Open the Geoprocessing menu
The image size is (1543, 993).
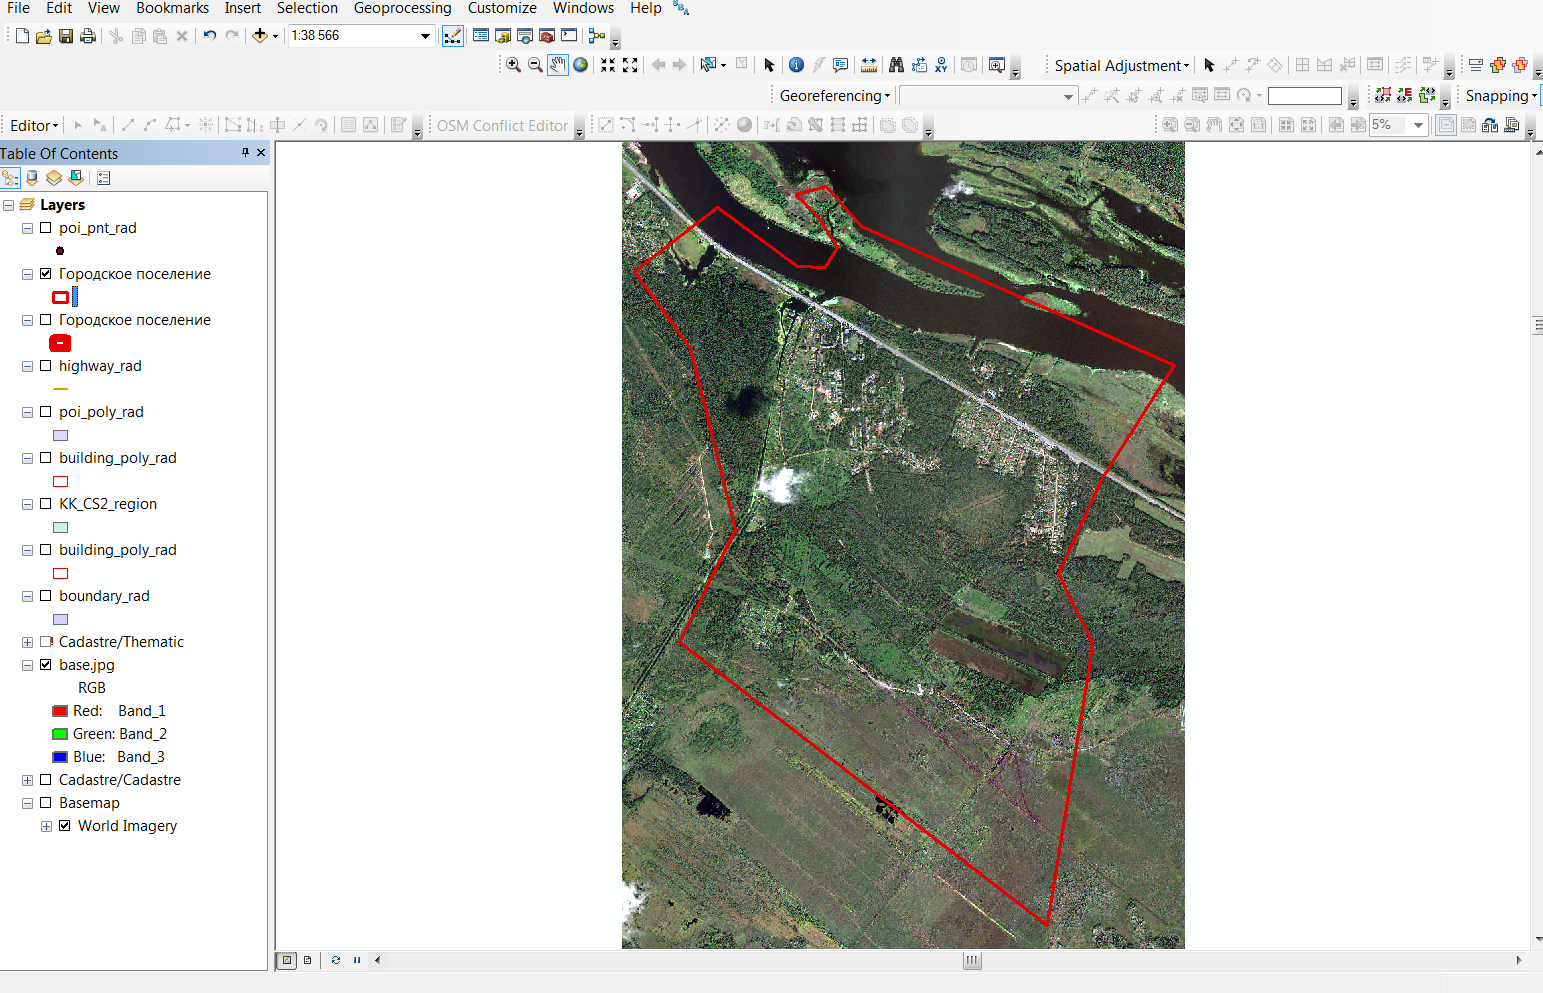402,8
